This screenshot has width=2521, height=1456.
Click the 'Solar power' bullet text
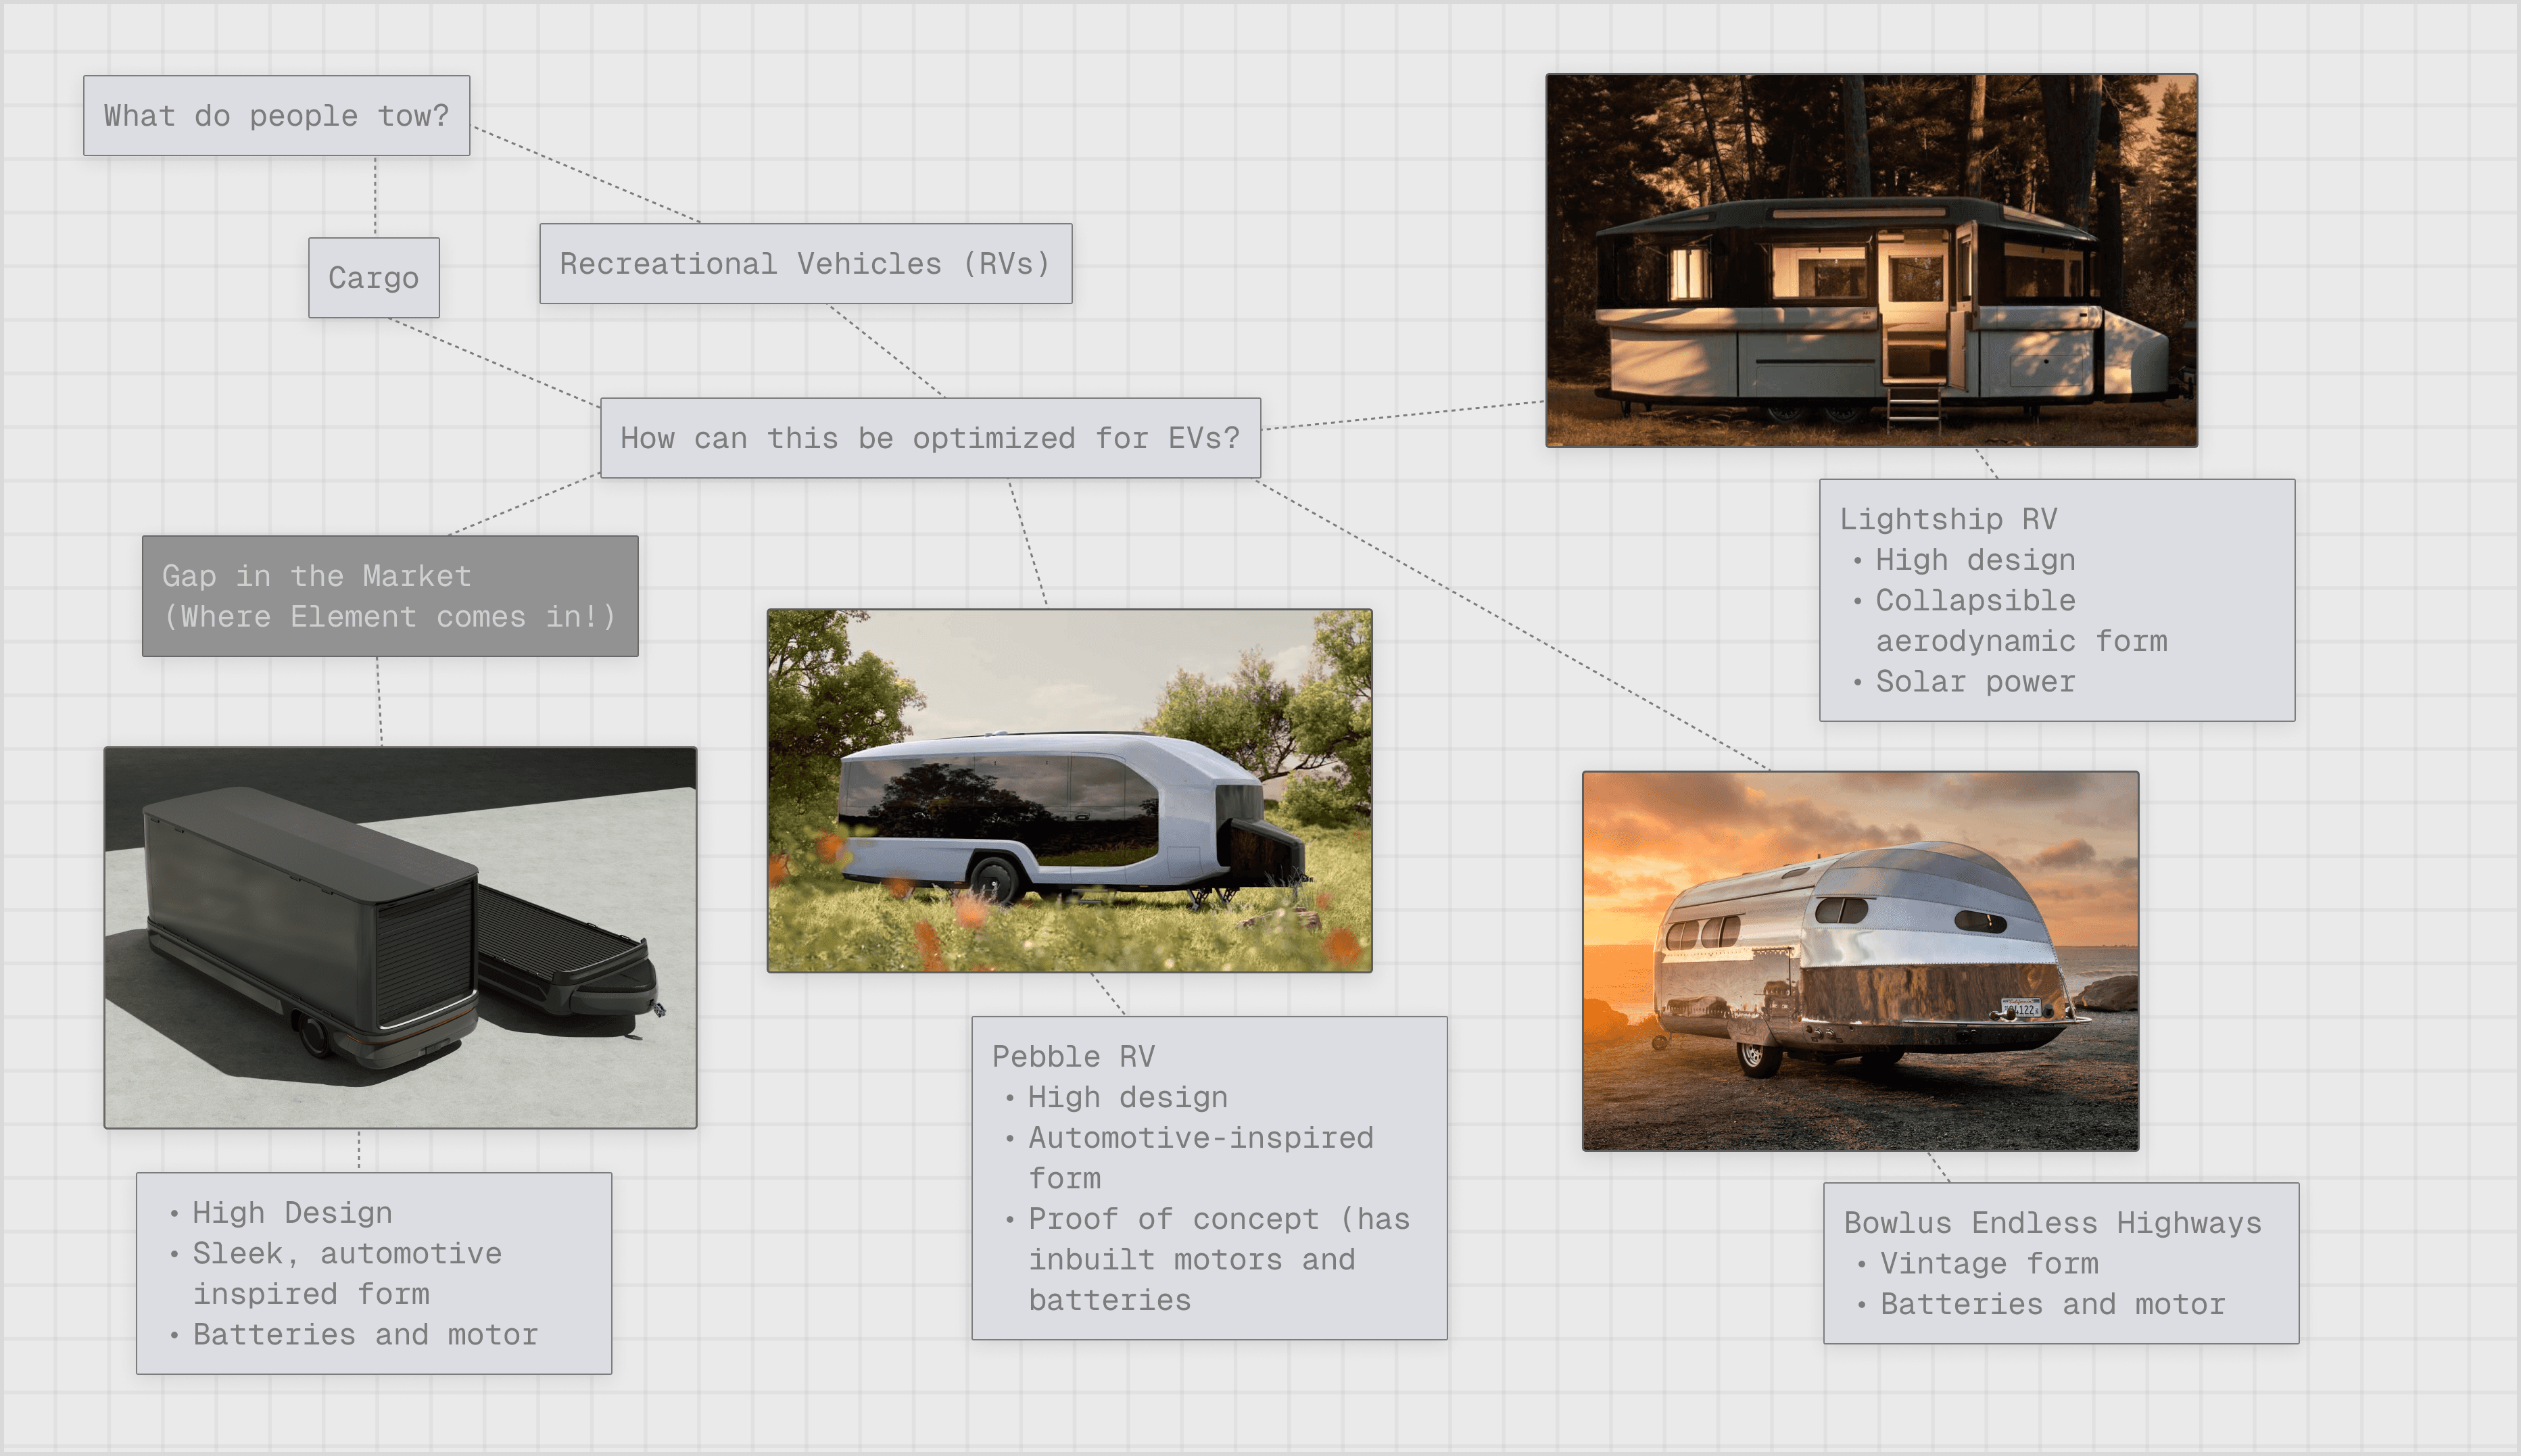click(1974, 682)
